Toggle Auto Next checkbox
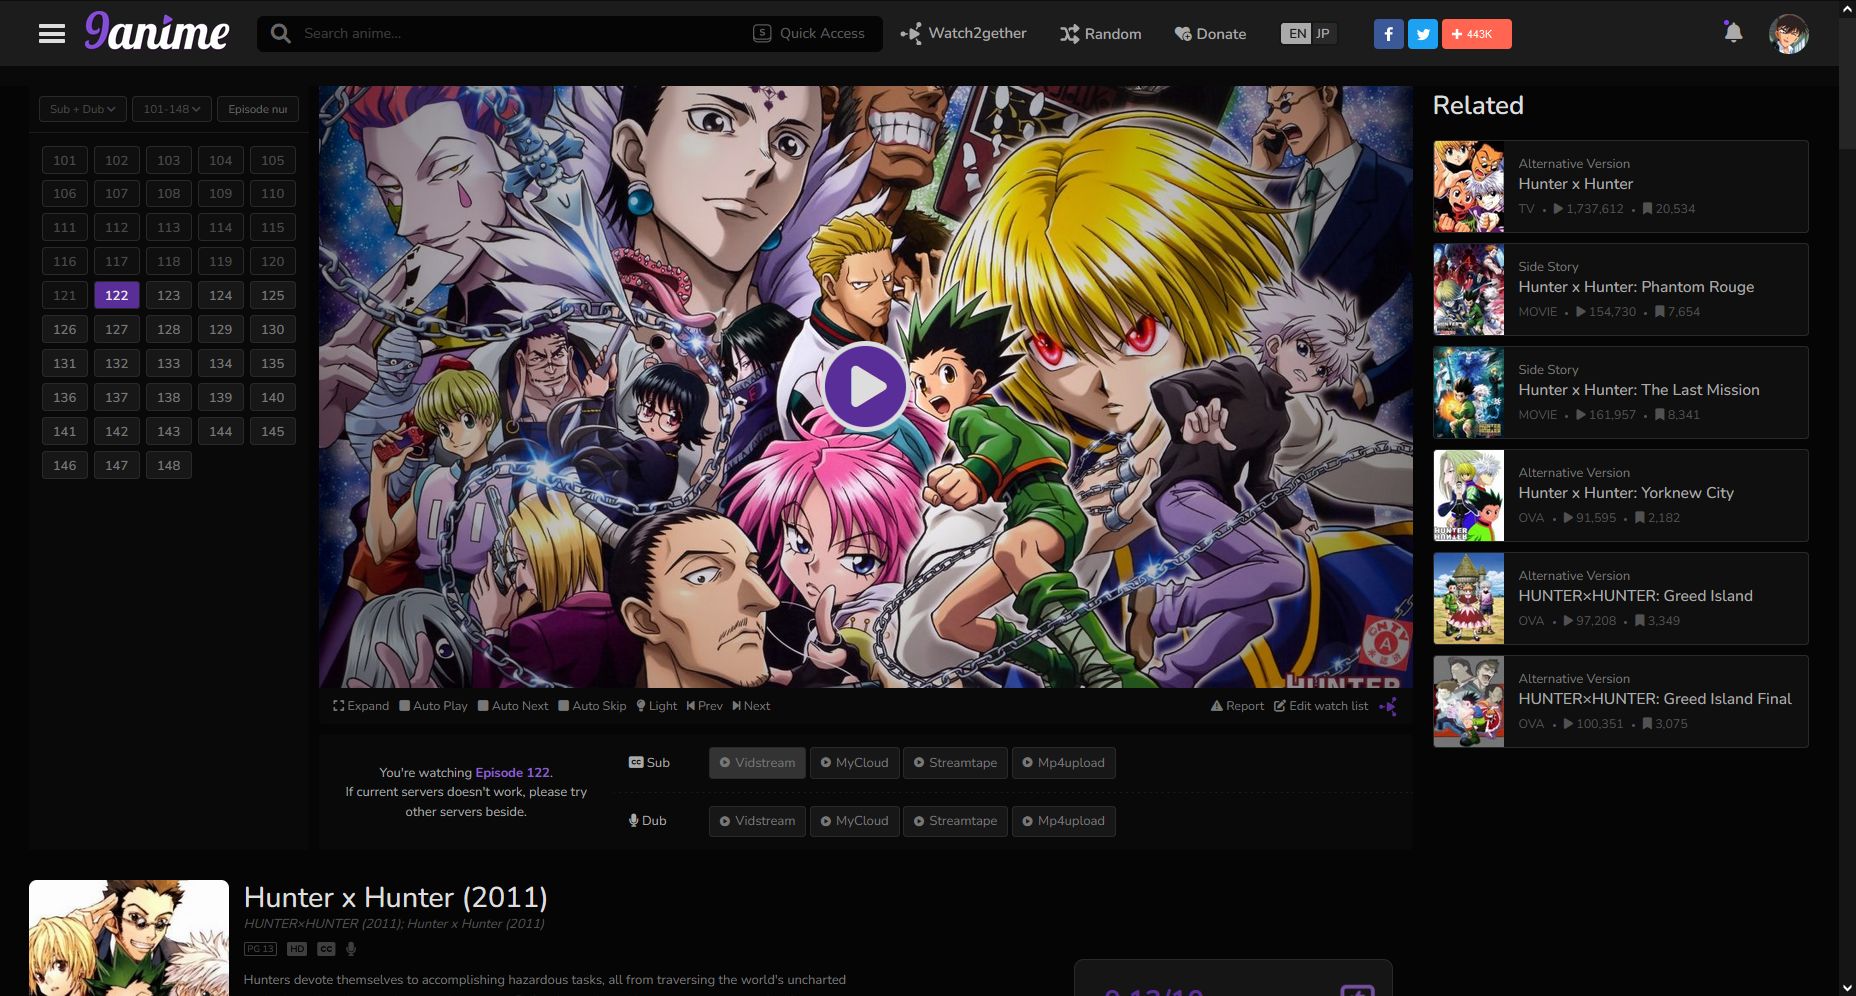The width and height of the screenshot is (1856, 996). [513, 706]
